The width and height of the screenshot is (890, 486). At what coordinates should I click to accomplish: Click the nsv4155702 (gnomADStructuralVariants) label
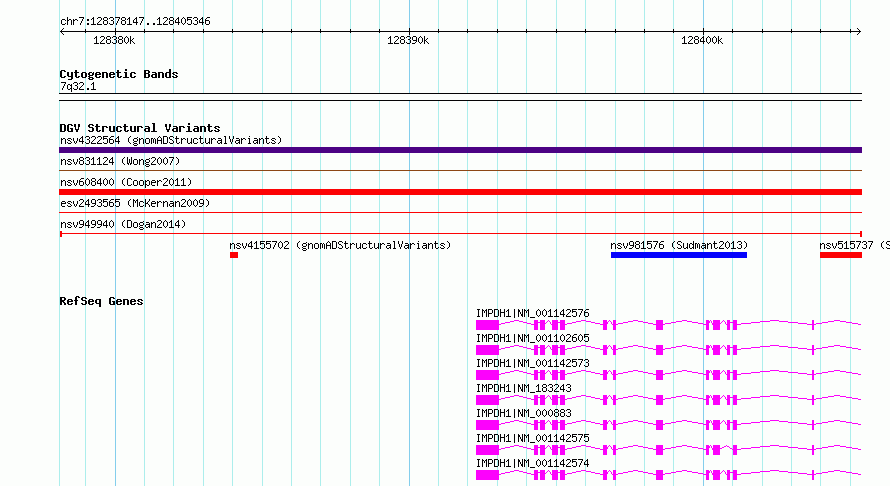click(340, 245)
